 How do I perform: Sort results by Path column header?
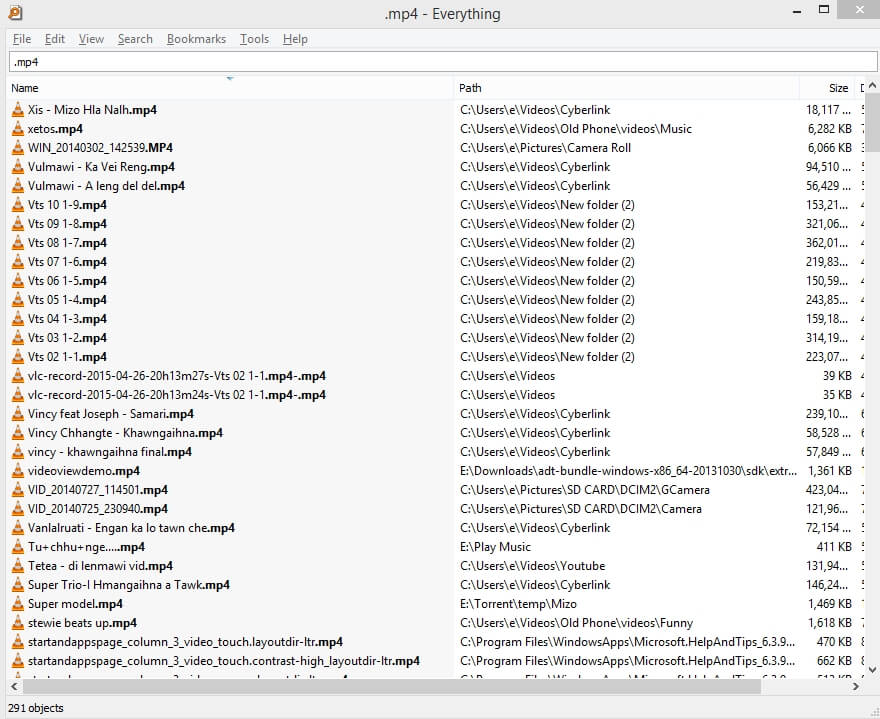pos(626,88)
